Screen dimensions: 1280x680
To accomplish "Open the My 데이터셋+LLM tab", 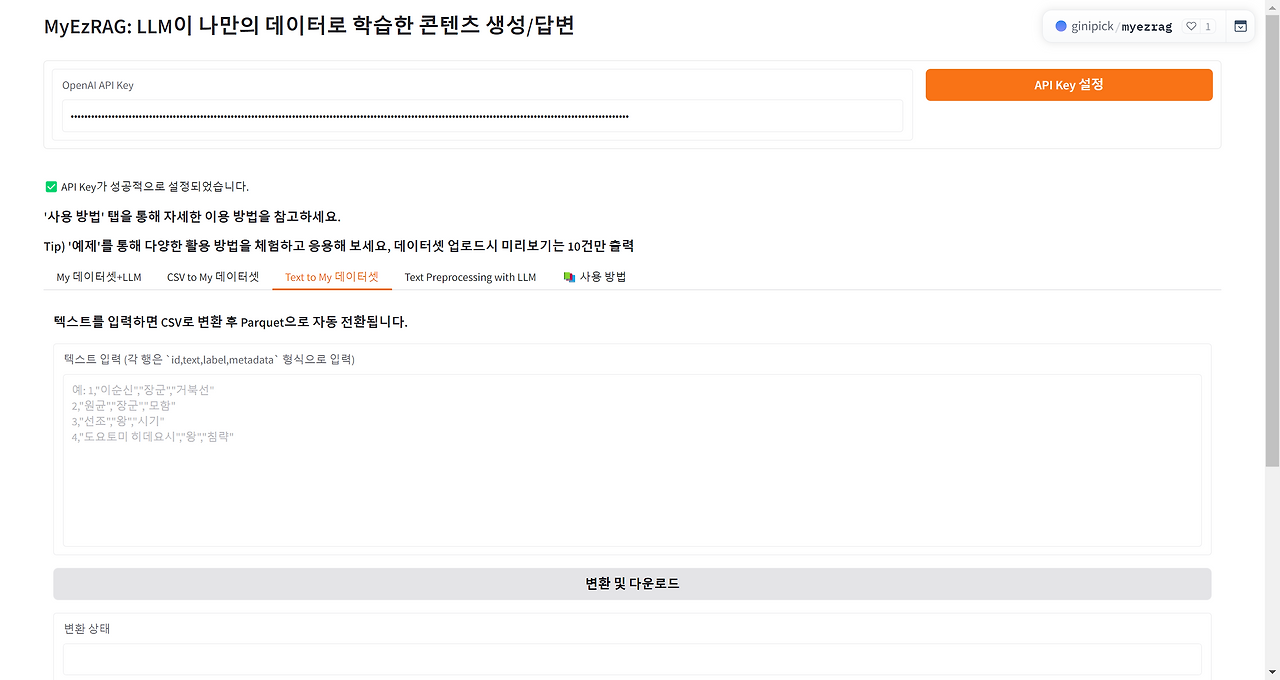I will pyautogui.click(x=99, y=277).
